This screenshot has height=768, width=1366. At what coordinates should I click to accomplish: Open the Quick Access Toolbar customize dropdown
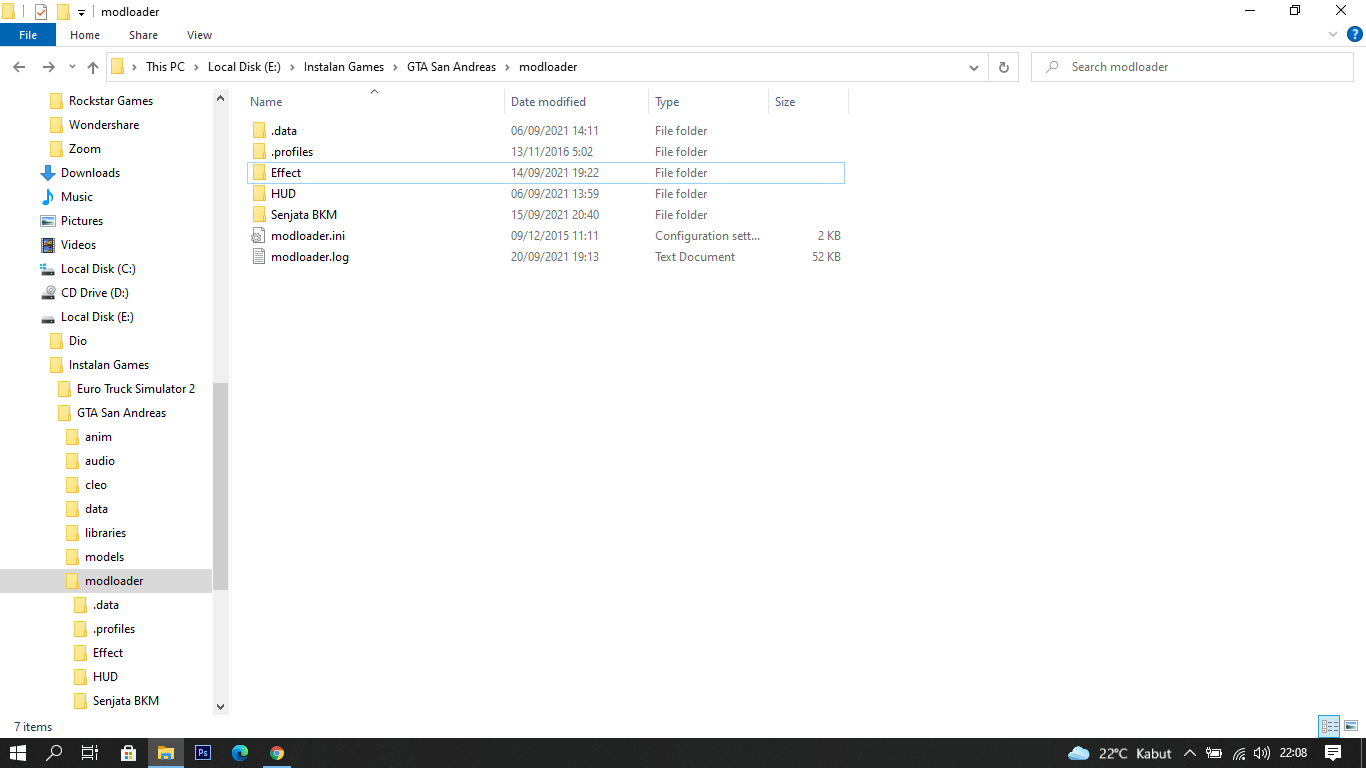pyautogui.click(x=81, y=12)
